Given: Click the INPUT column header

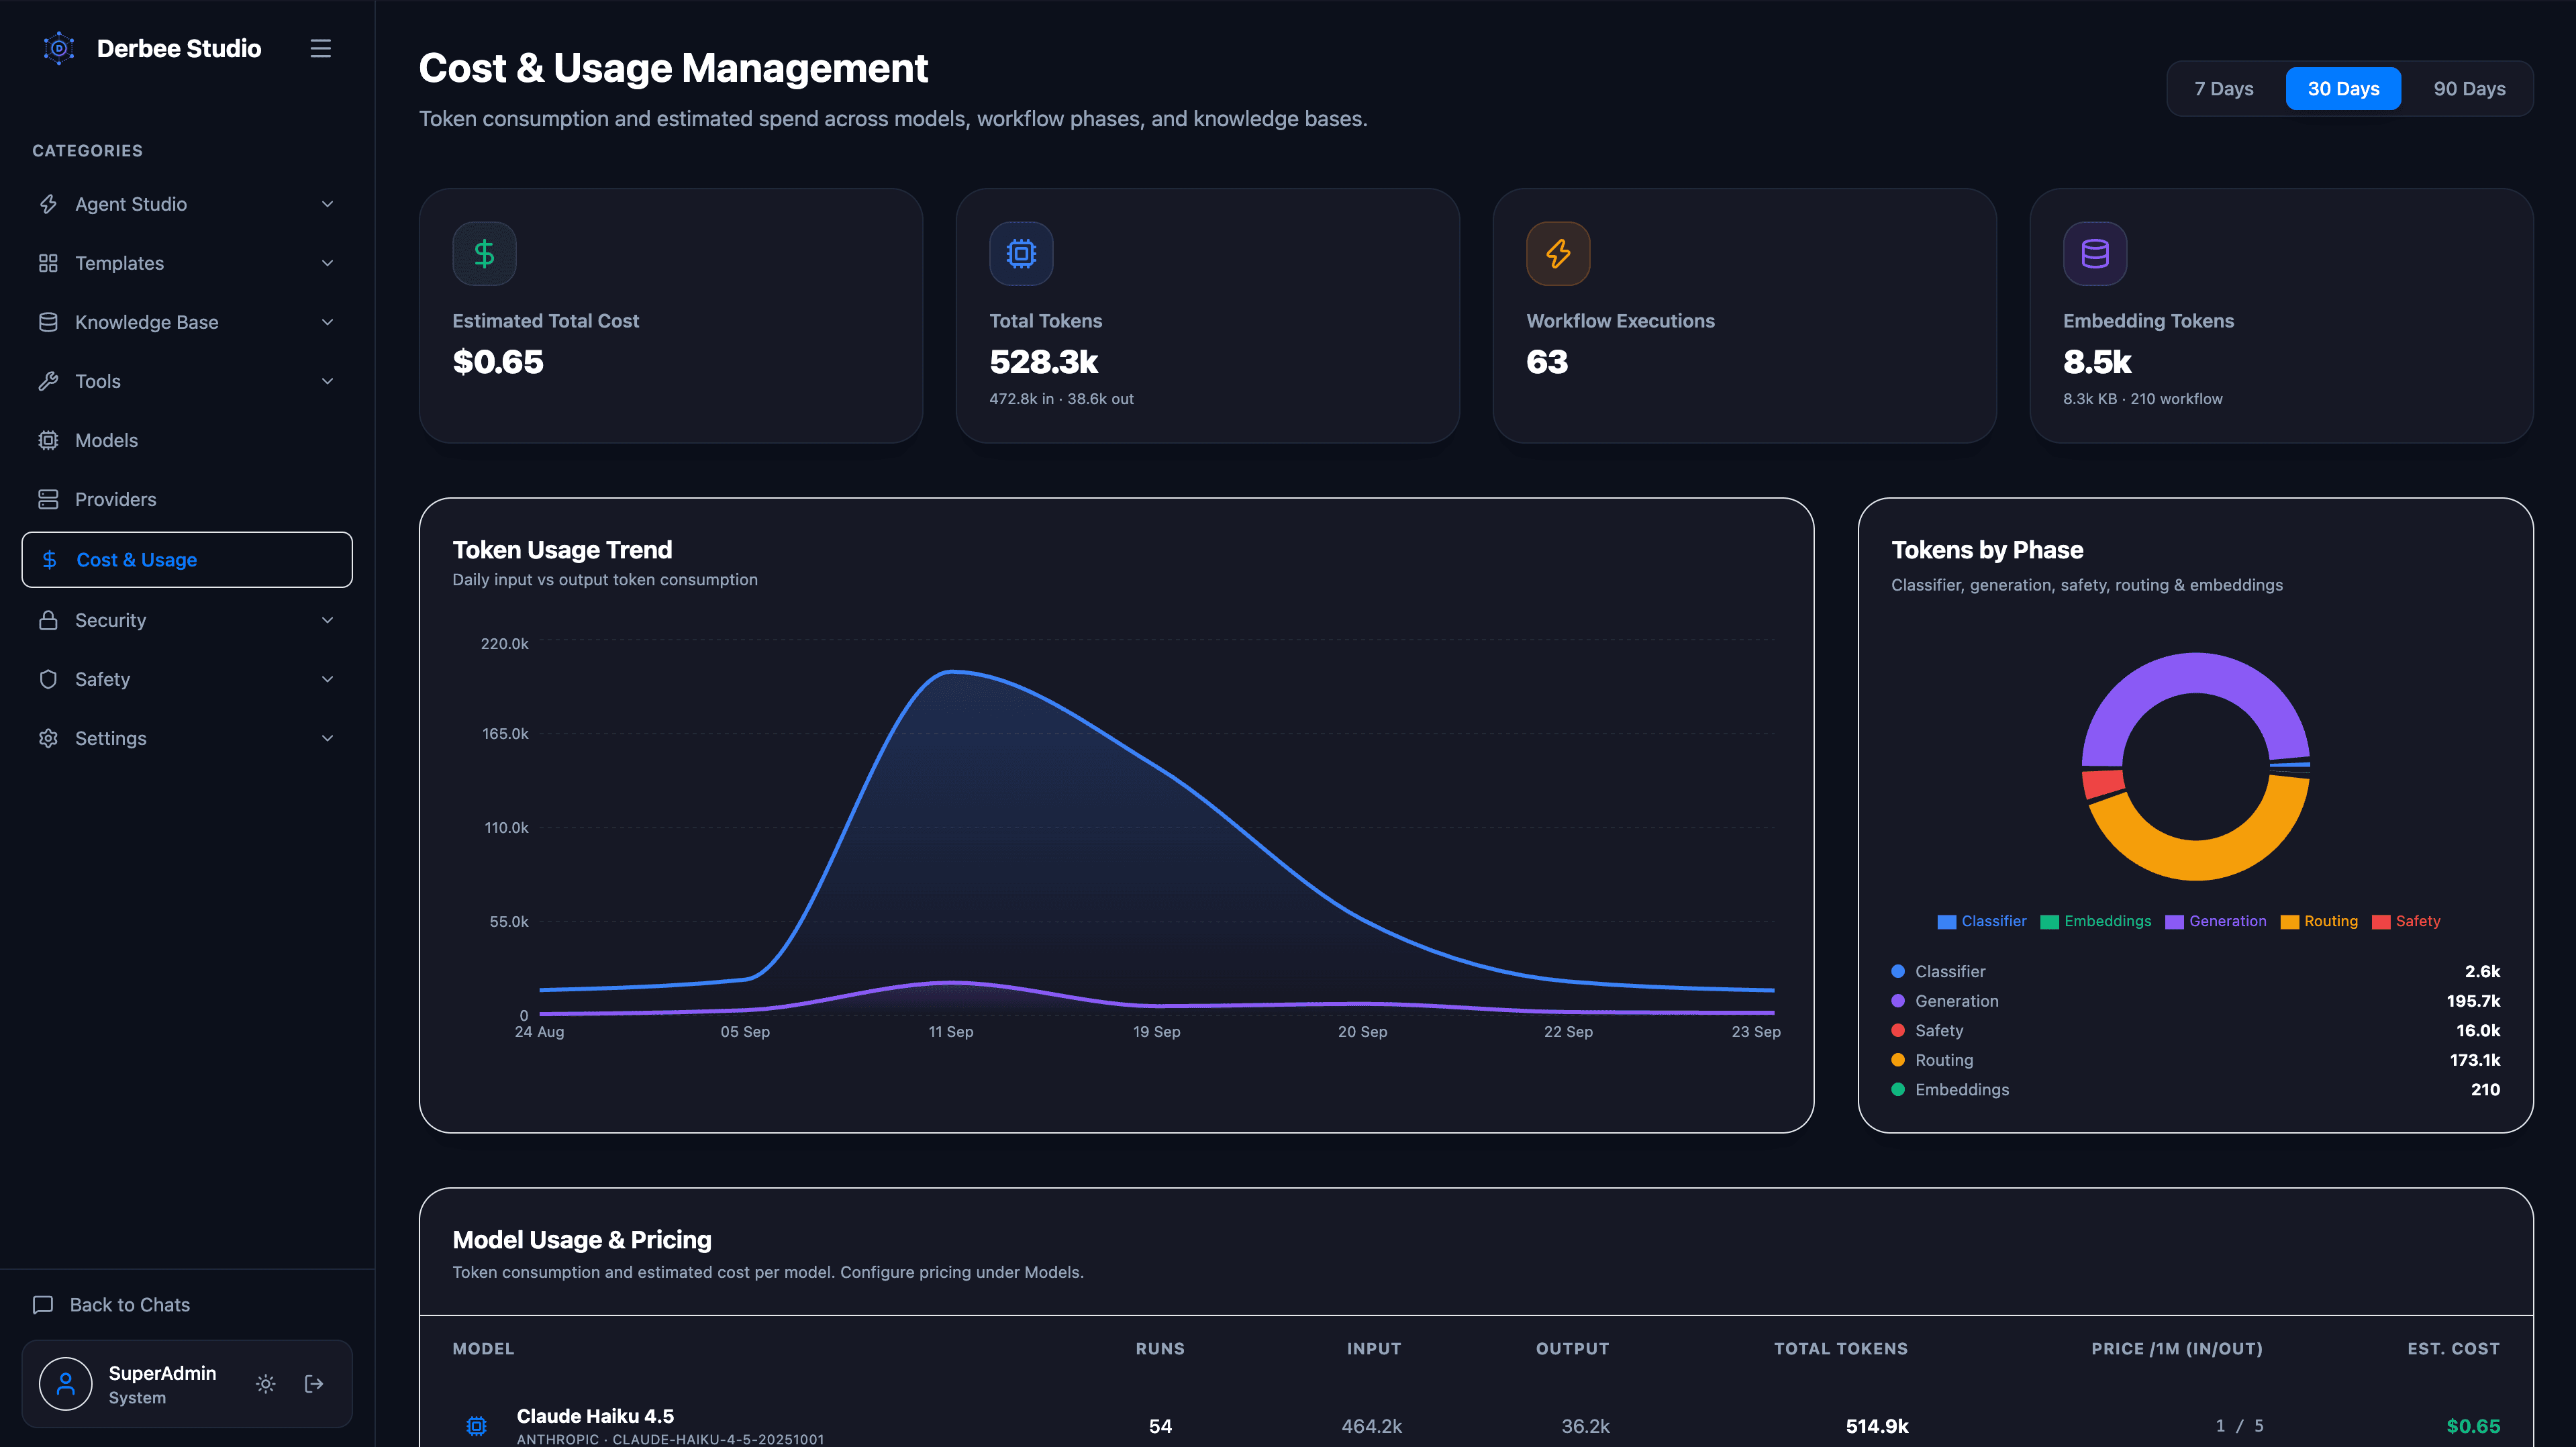Looking at the screenshot, I should 1373,1349.
